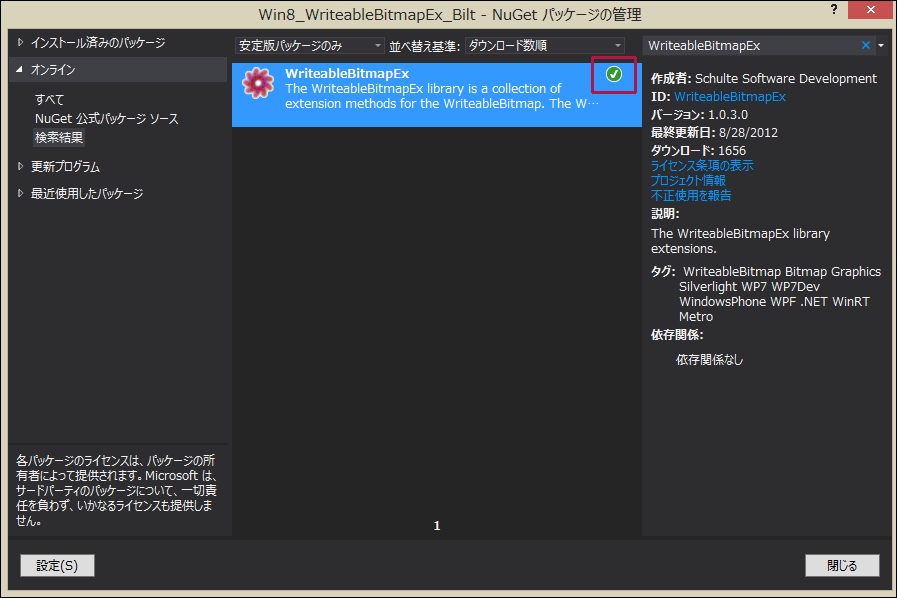Select すべて under online sources
This screenshot has height=598, width=897.
pyautogui.click(x=49, y=99)
